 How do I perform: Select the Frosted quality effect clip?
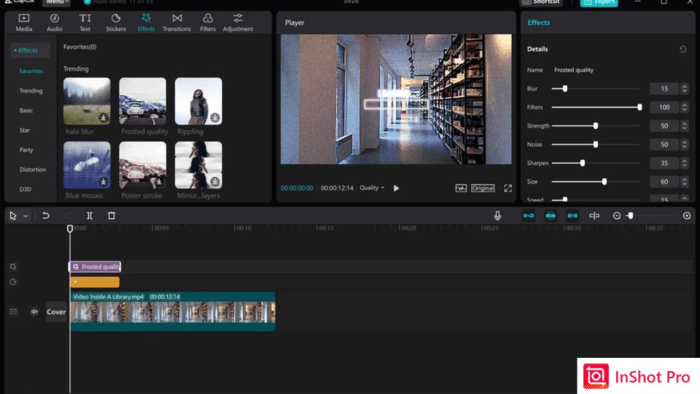(x=95, y=267)
